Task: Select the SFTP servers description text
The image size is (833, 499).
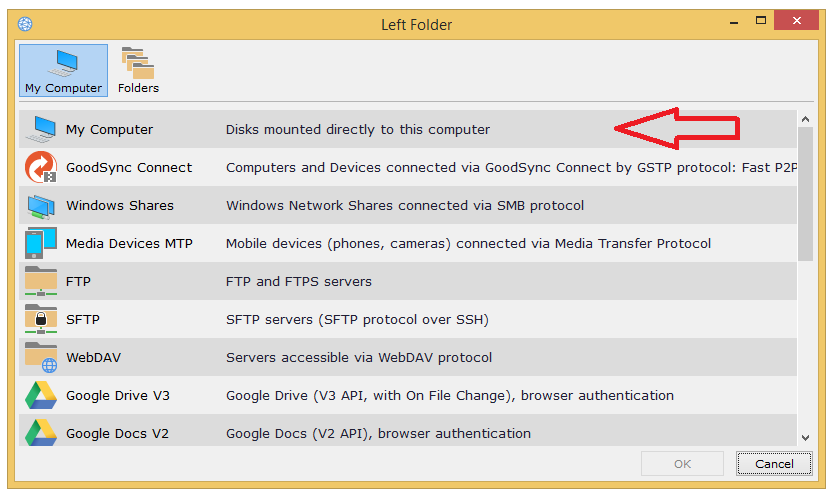Action: (x=356, y=320)
